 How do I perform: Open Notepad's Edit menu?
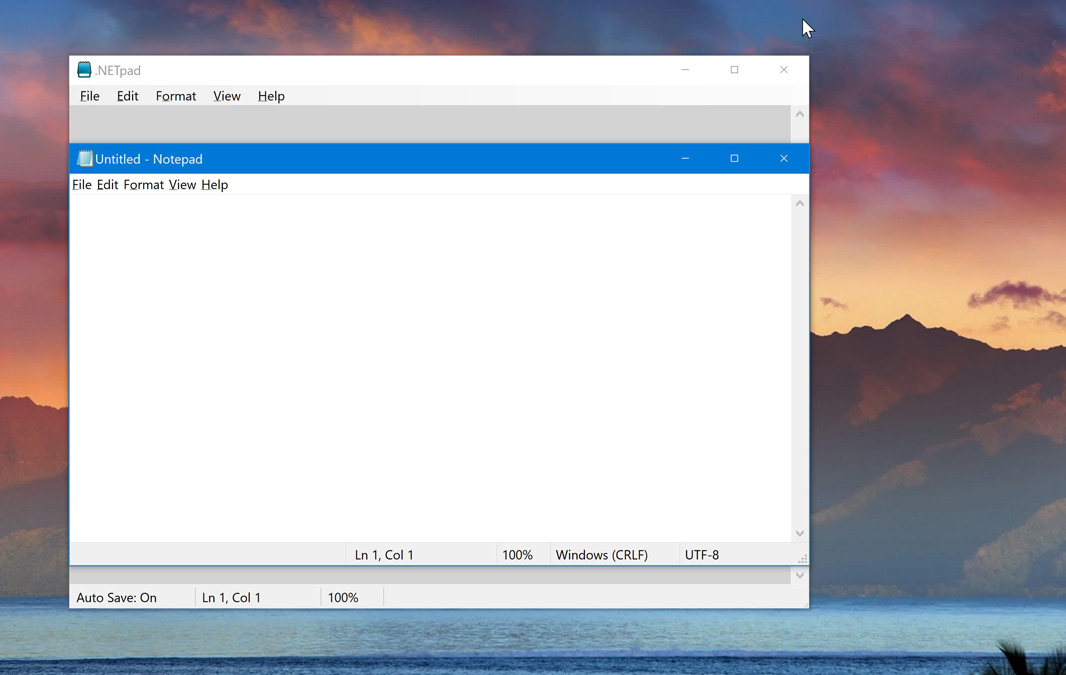[107, 185]
